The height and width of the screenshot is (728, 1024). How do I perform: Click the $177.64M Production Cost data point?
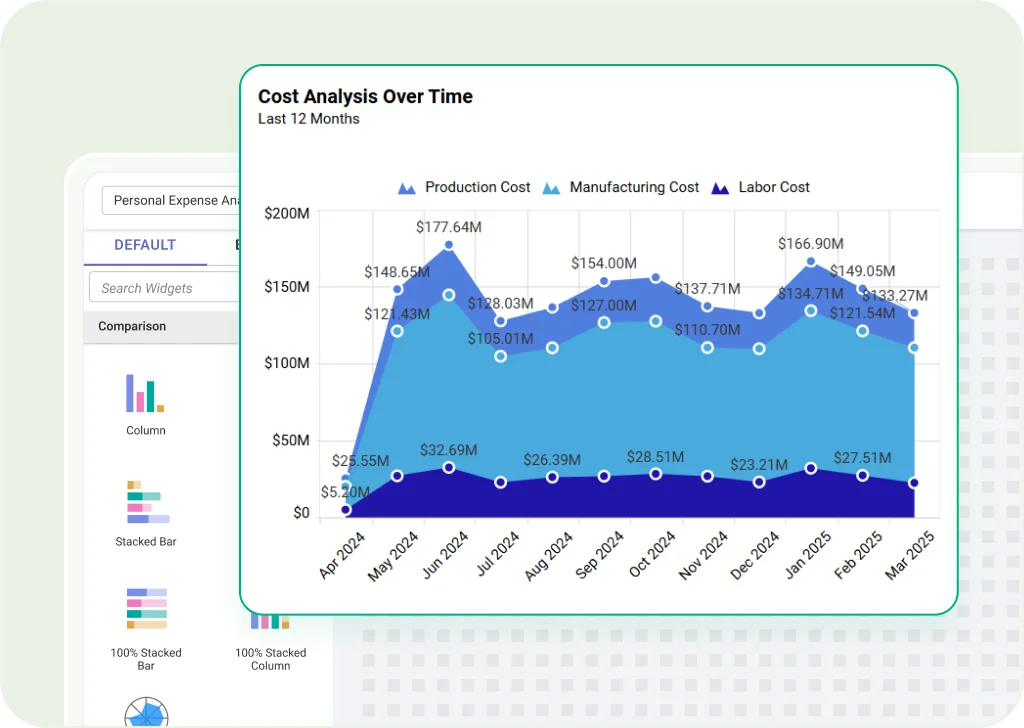449,245
